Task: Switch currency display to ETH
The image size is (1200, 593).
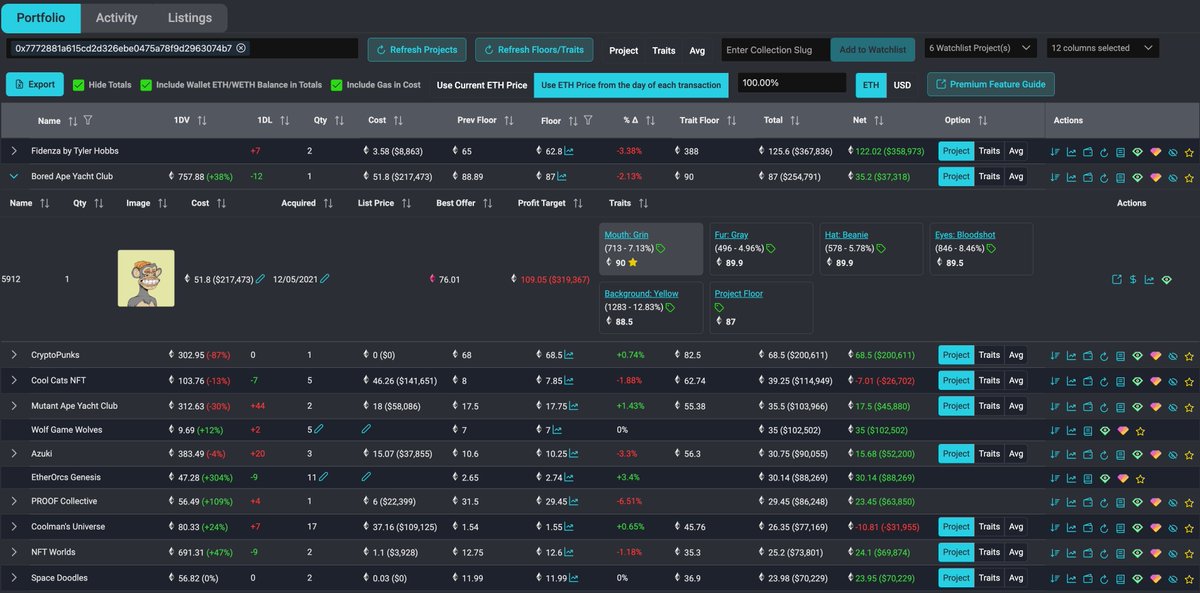Action: pyautogui.click(x=871, y=85)
